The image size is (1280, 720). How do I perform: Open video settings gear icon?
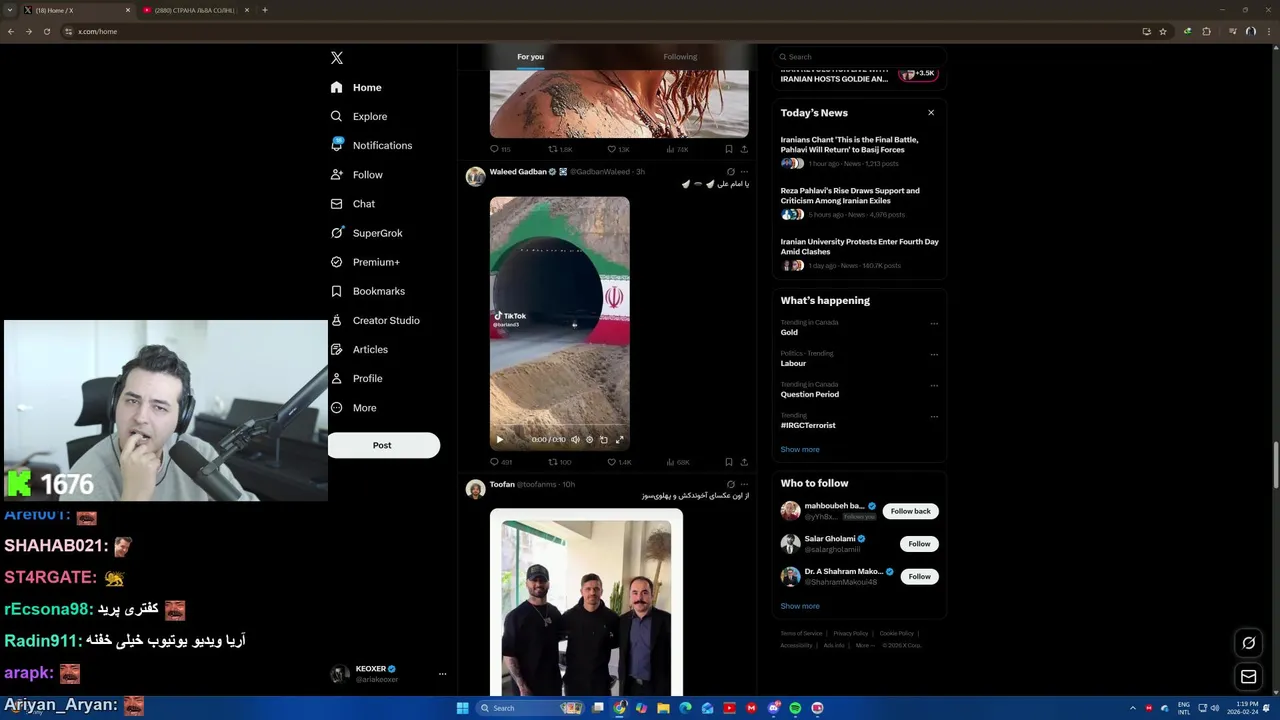[x=589, y=439]
